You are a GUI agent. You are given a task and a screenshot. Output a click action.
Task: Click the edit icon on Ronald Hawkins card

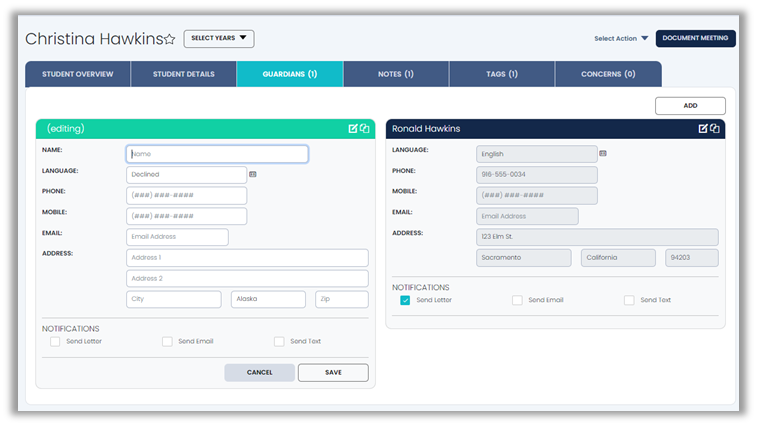[703, 129]
